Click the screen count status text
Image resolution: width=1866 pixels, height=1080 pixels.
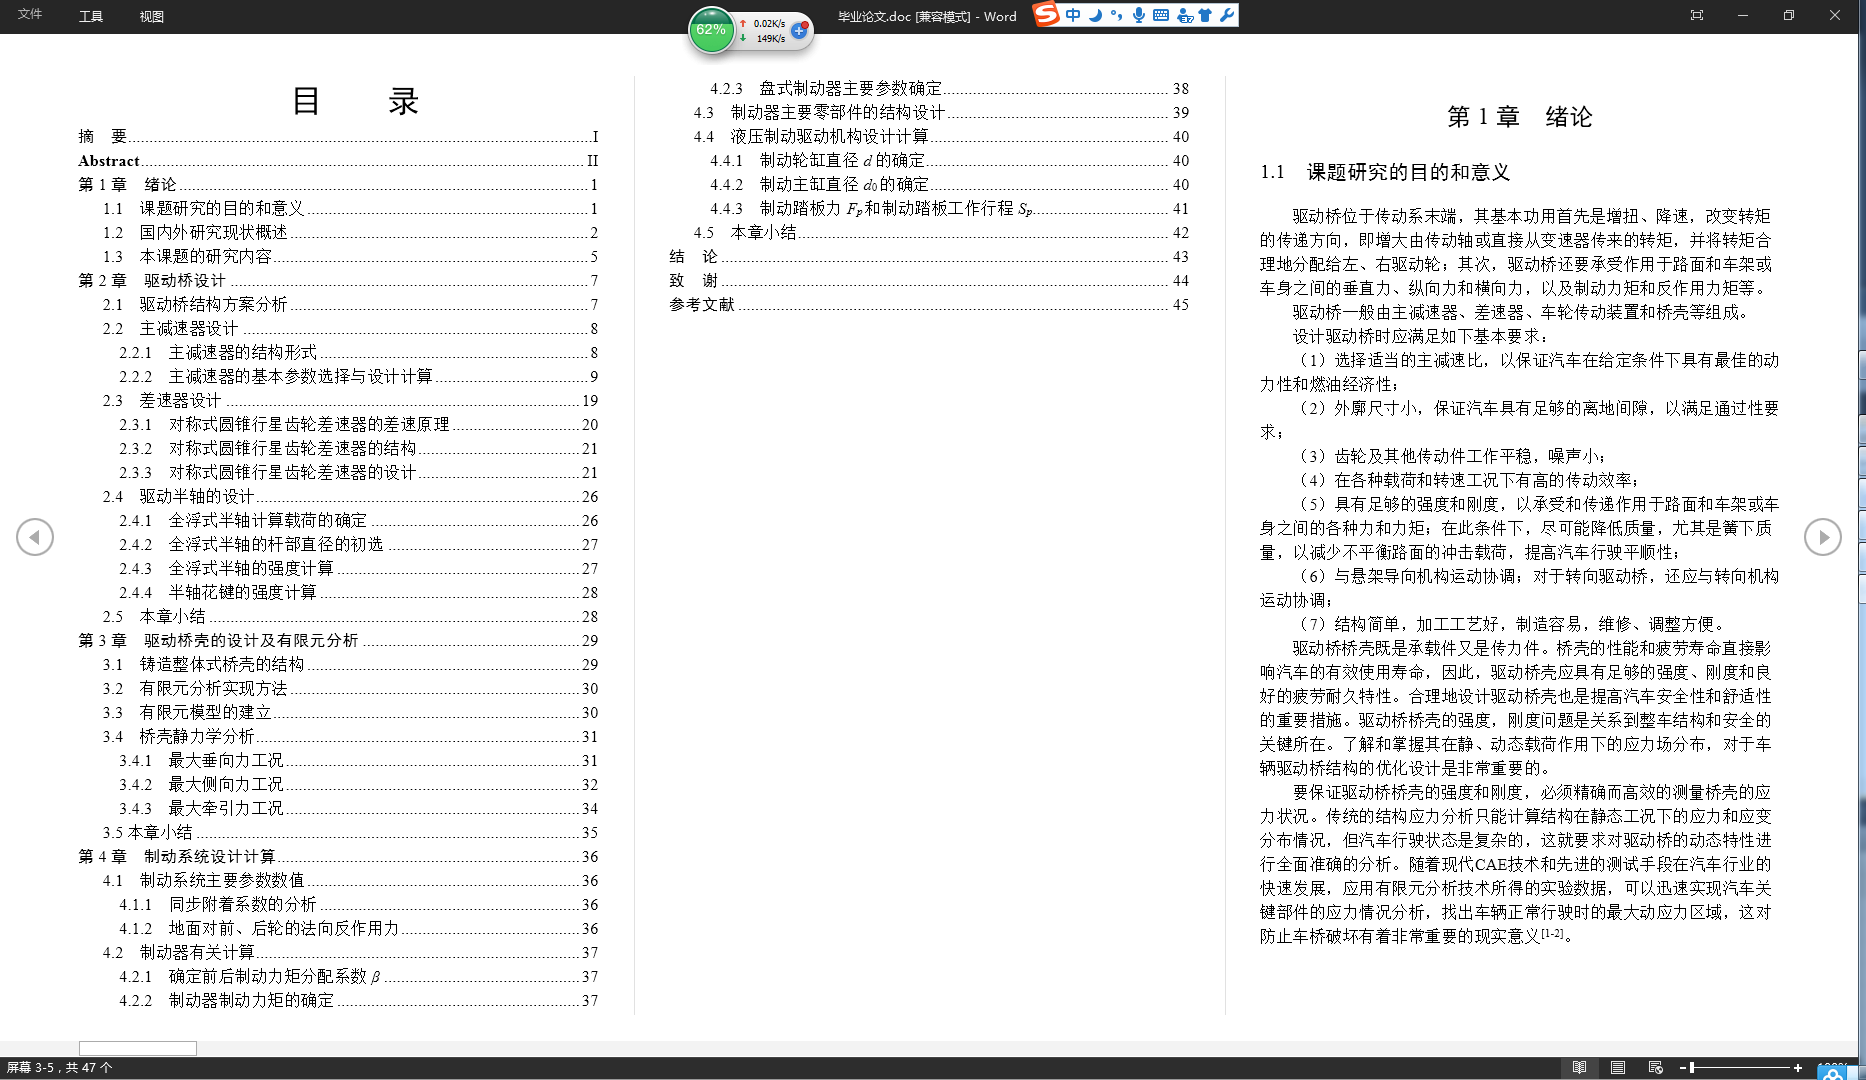(x=59, y=1068)
